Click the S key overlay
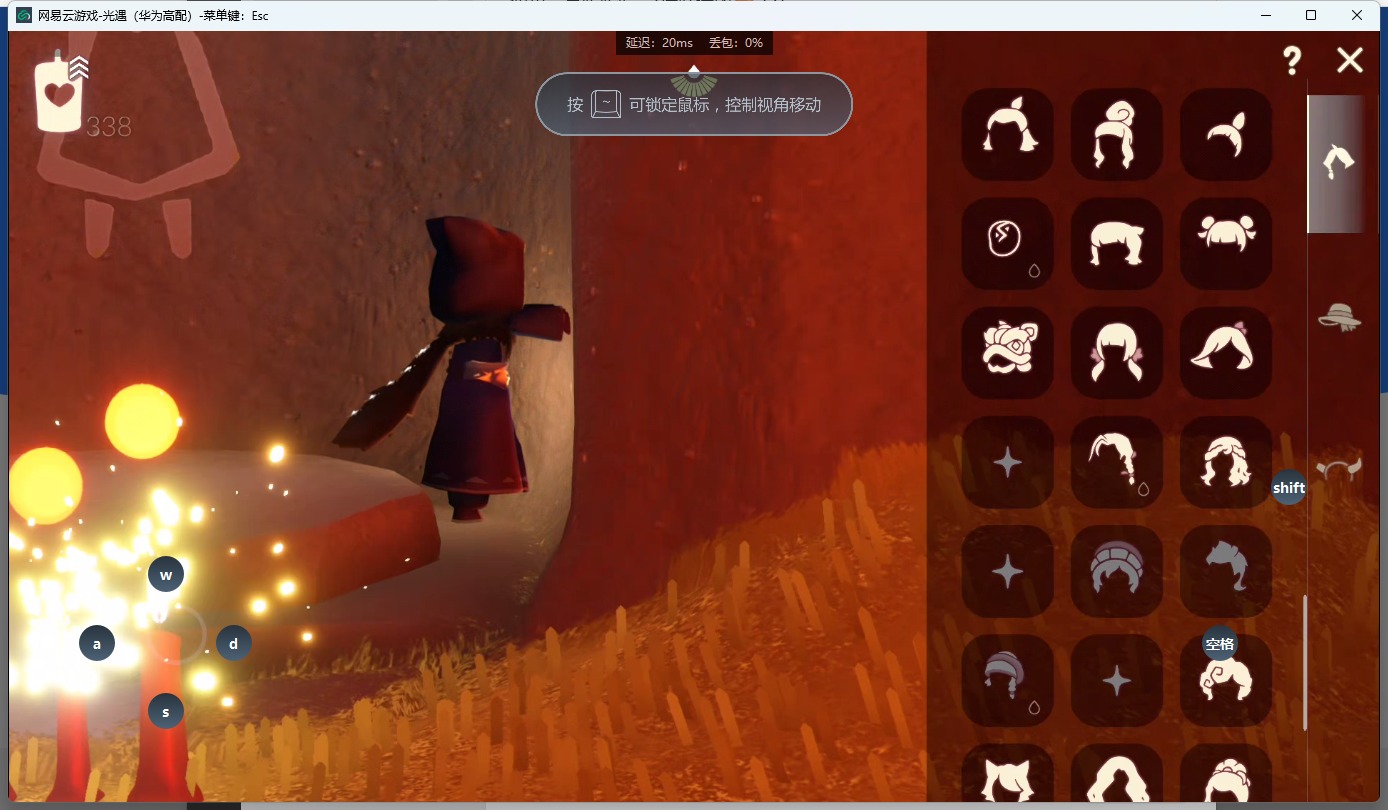The width and height of the screenshot is (1388, 810). (166, 712)
